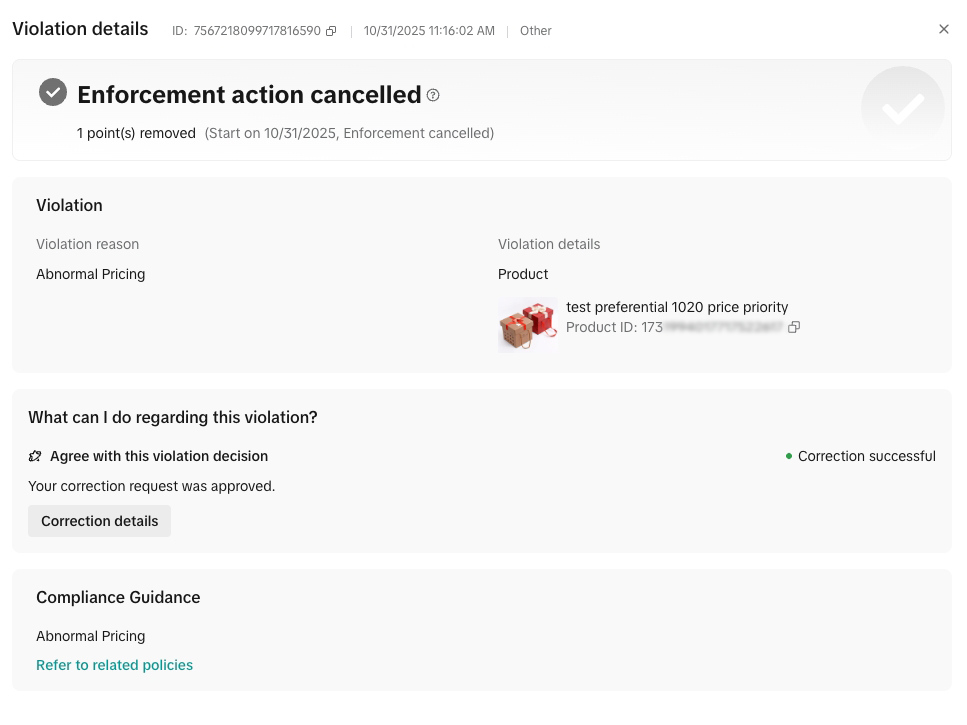
Task: Open the gift box product thumbnail
Action: 528,324
